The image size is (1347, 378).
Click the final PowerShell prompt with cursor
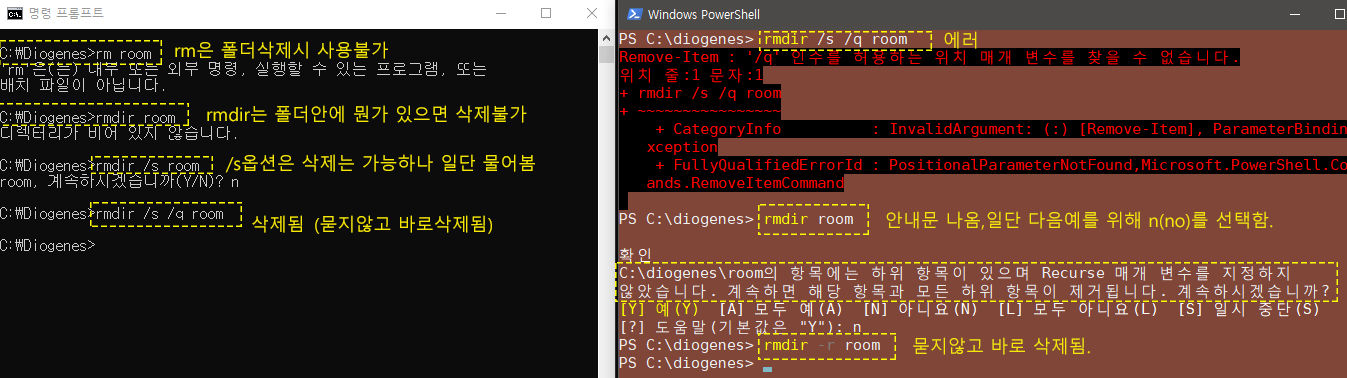point(696,364)
